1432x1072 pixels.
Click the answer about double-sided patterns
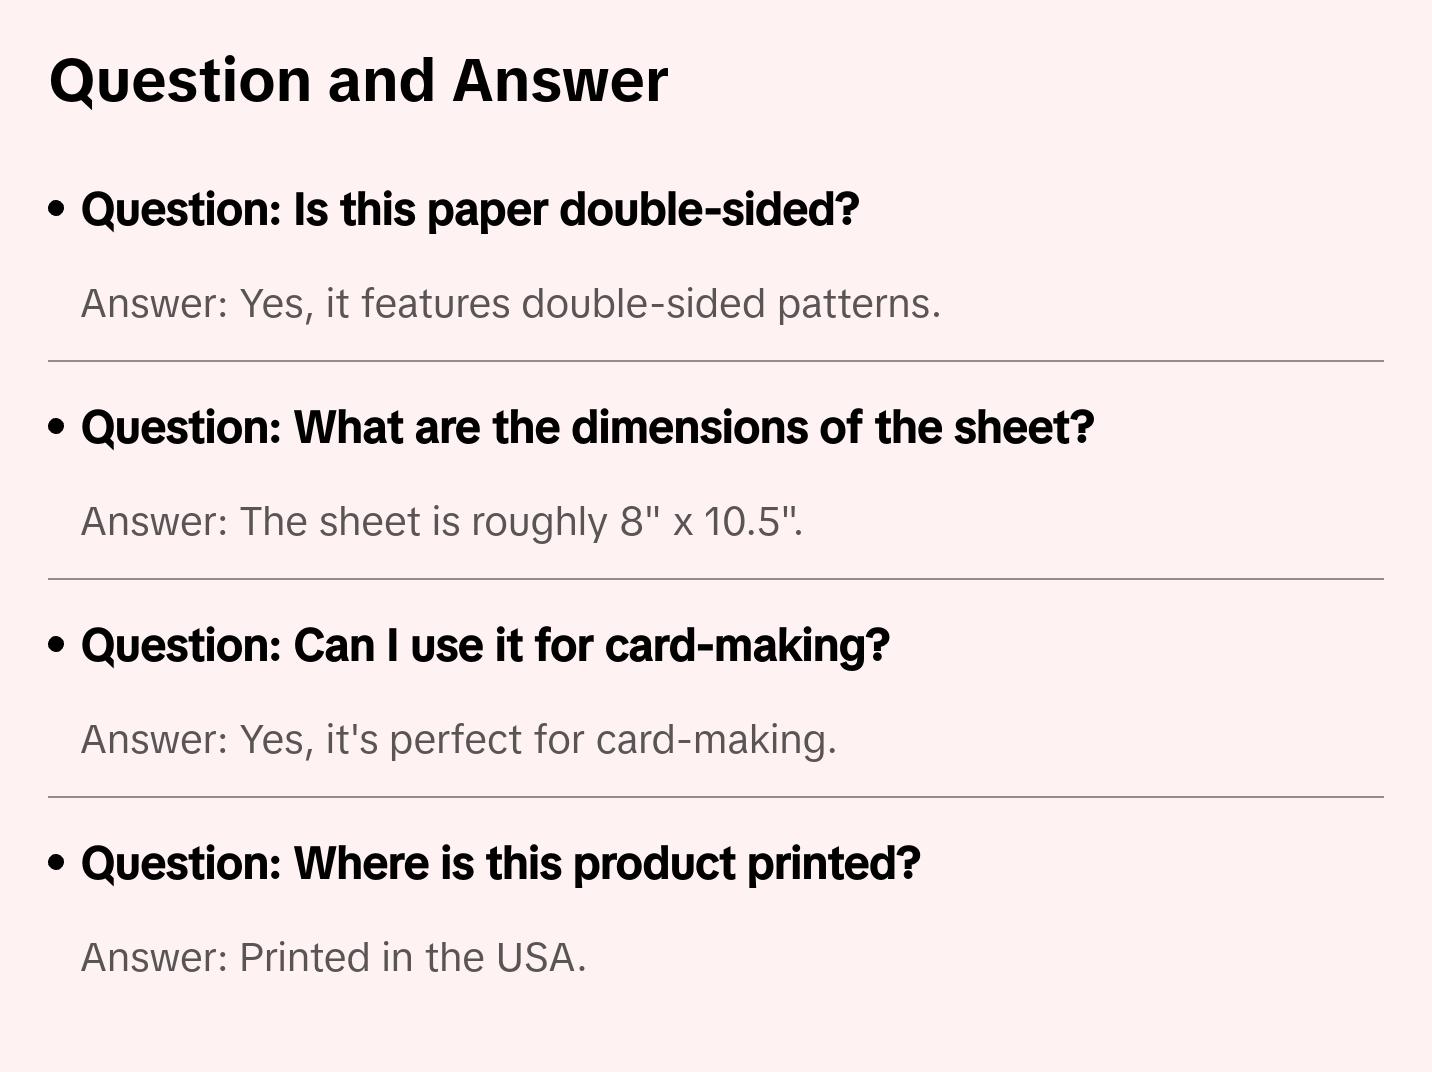pyautogui.click(x=511, y=304)
